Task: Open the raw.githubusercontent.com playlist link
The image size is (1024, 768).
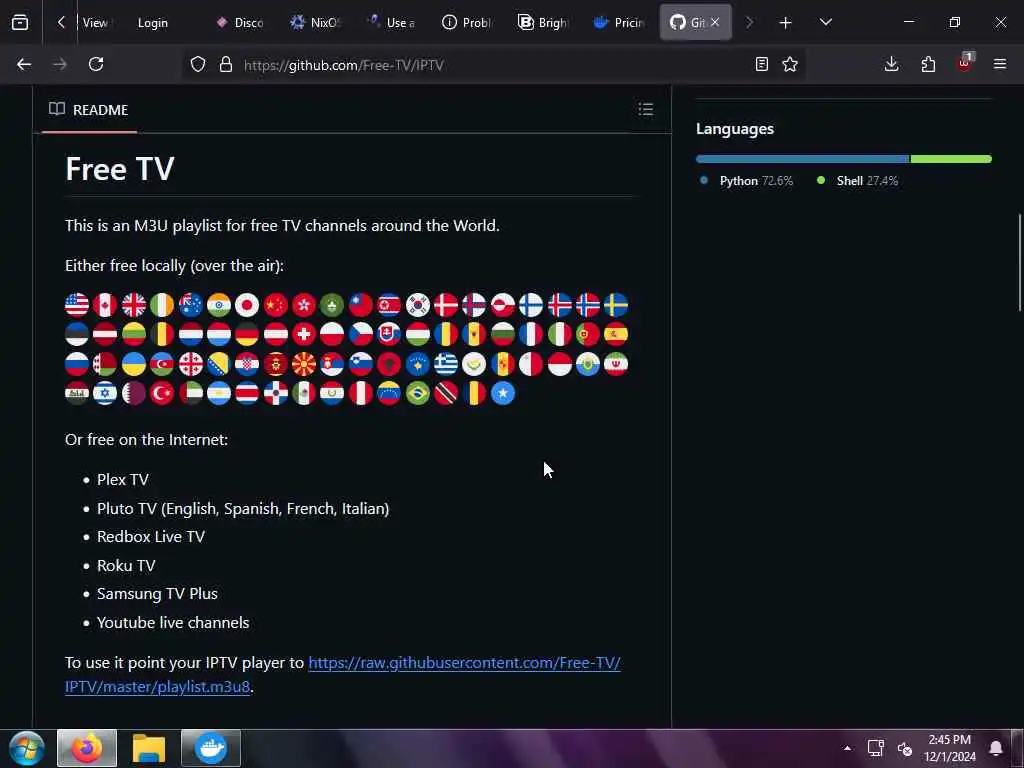Action: point(342,675)
